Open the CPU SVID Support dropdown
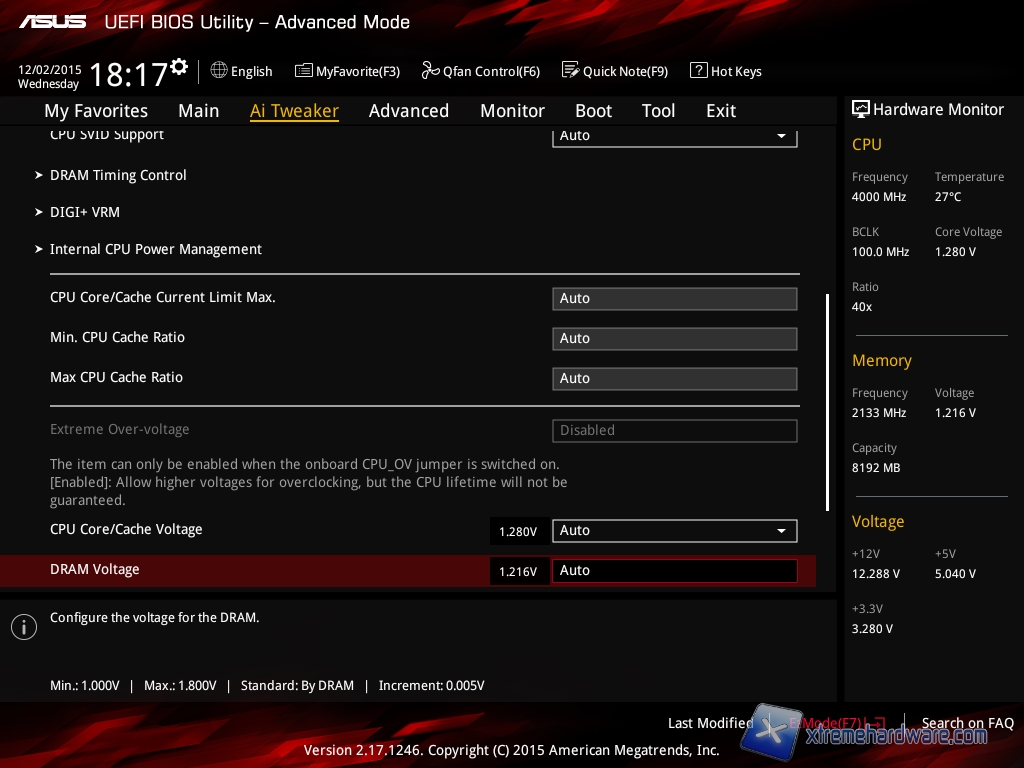1024x768 pixels. 674,136
